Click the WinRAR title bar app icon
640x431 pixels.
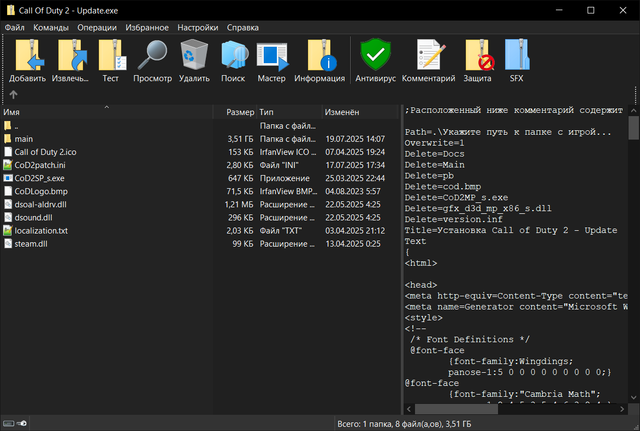click(10, 10)
